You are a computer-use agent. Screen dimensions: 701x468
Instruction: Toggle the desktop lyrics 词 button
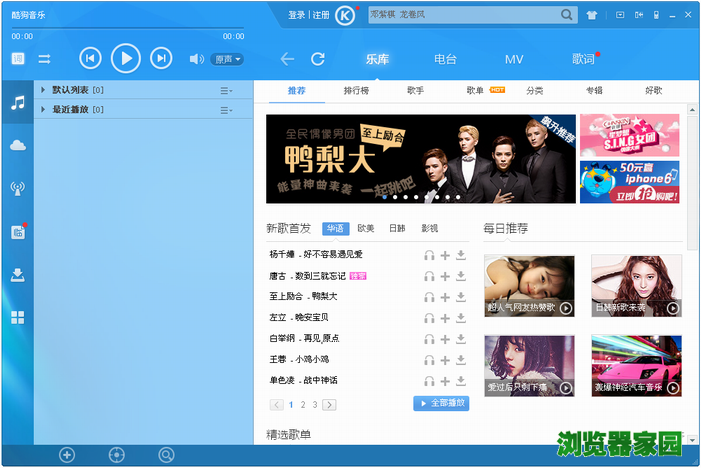coord(18,59)
